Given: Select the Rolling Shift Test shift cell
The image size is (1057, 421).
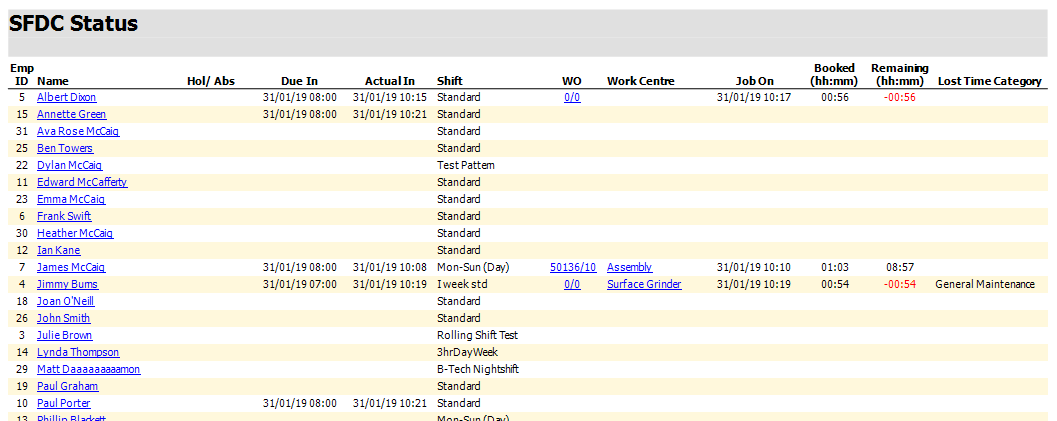Looking at the screenshot, I should pyautogui.click(x=477, y=335).
